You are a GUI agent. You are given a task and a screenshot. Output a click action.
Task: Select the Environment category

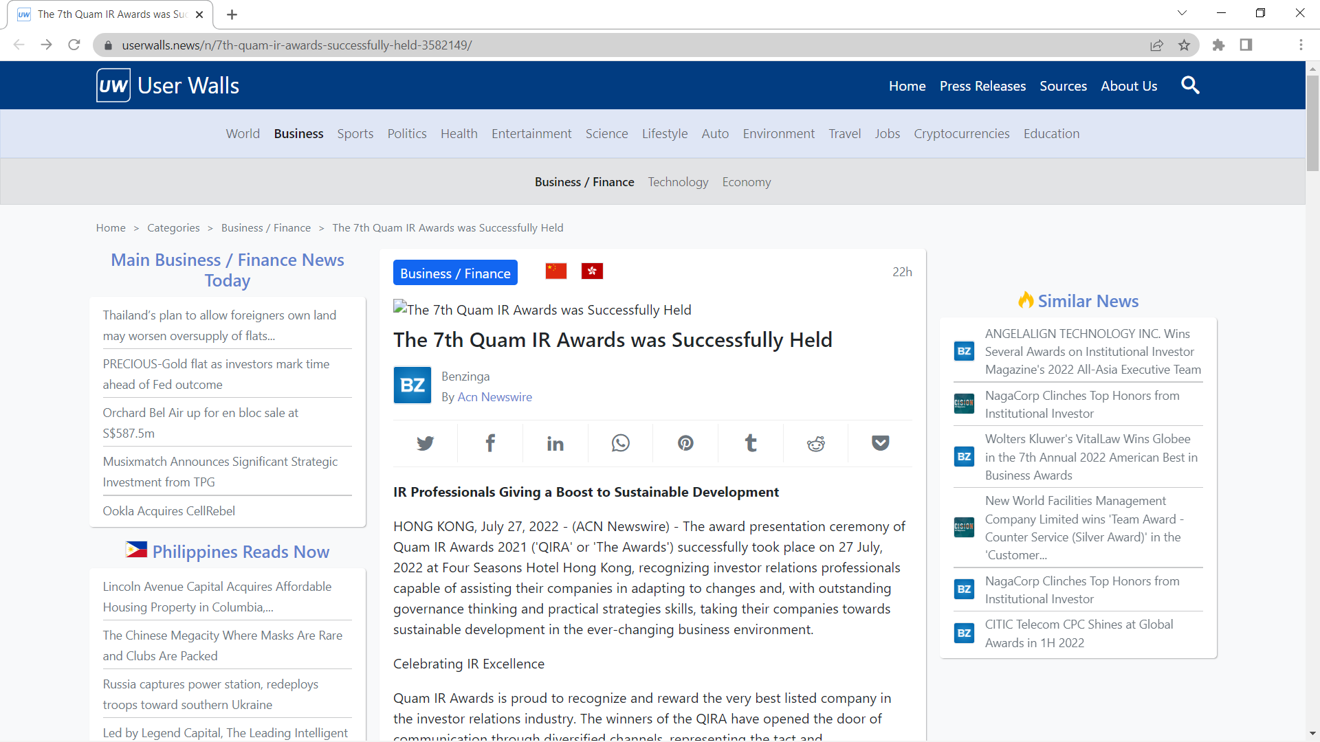point(779,133)
